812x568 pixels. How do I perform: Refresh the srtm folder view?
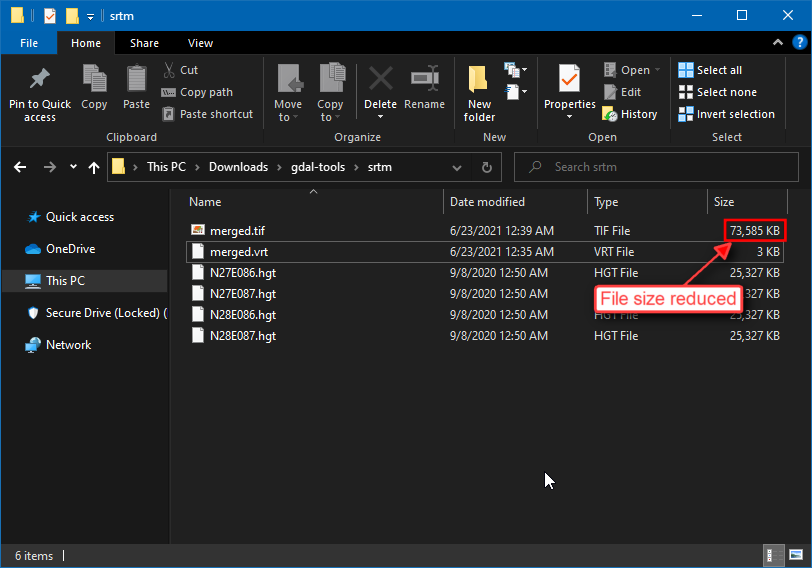(x=487, y=167)
